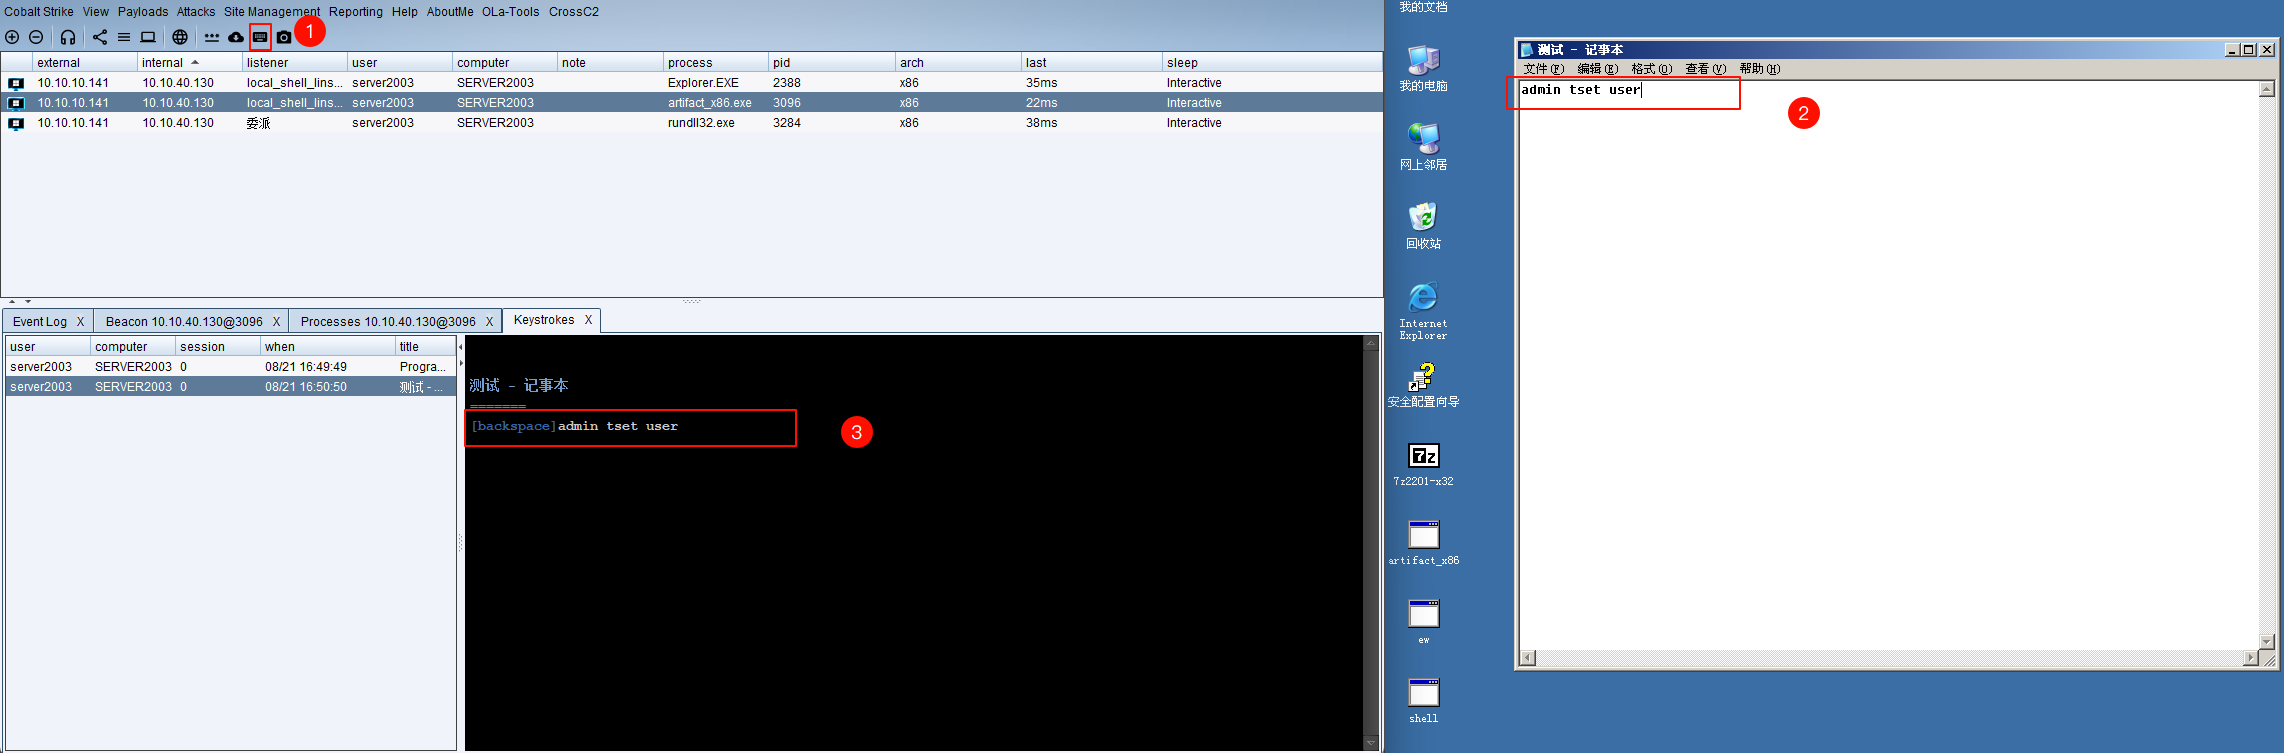Sort sessions by external column header

(x=84, y=63)
